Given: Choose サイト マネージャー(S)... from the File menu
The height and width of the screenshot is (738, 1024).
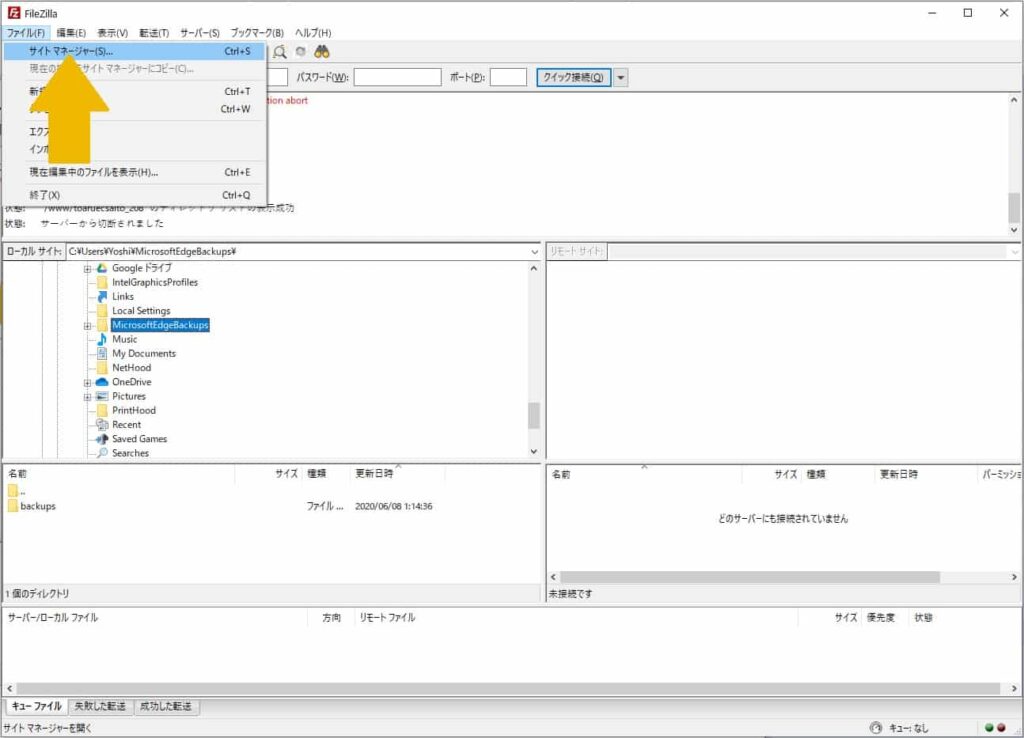Looking at the screenshot, I should [x=71, y=51].
